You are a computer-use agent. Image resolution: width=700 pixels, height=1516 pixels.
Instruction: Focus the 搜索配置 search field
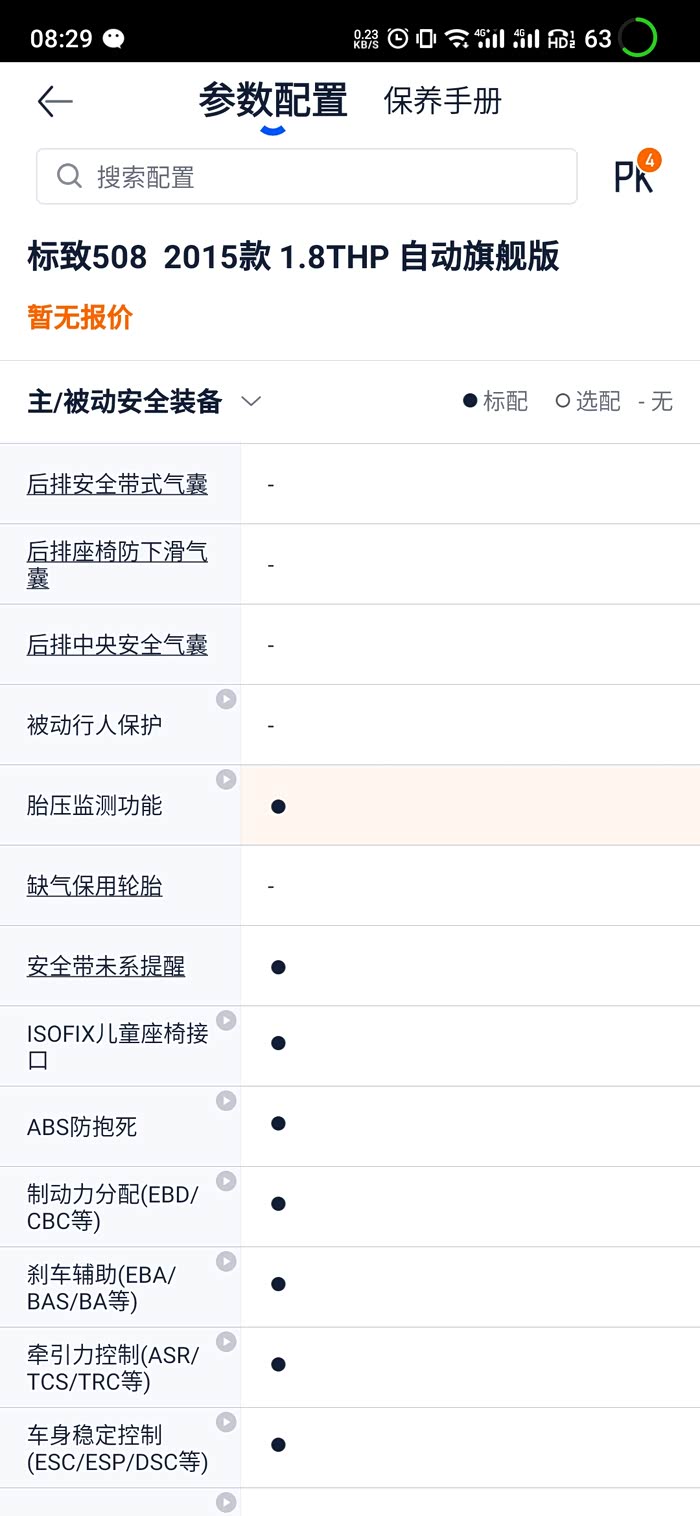(x=306, y=177)
